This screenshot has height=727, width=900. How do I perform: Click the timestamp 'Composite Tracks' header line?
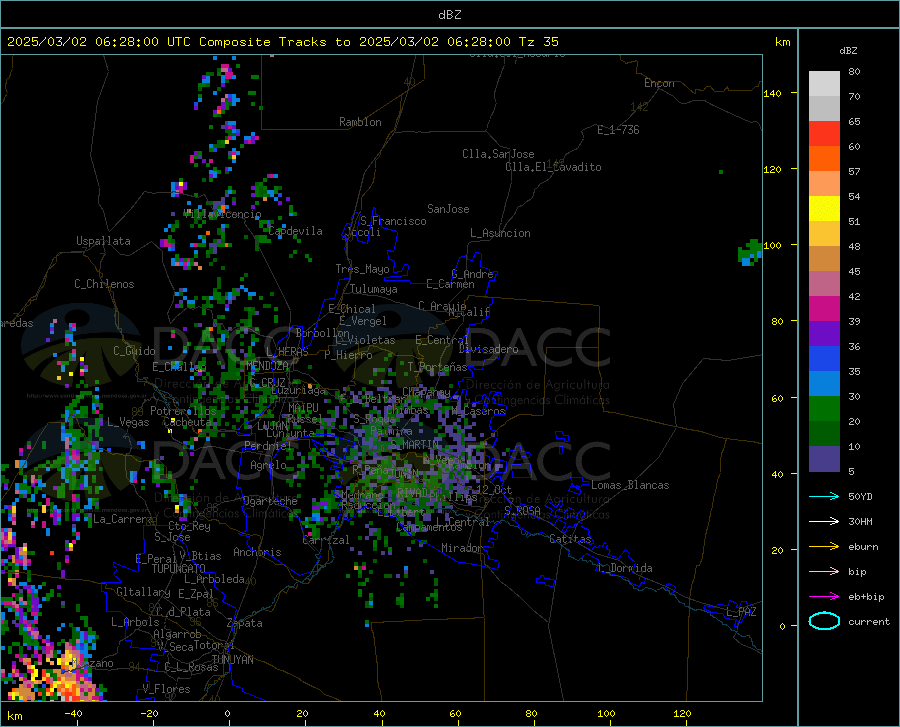[283, 42]
